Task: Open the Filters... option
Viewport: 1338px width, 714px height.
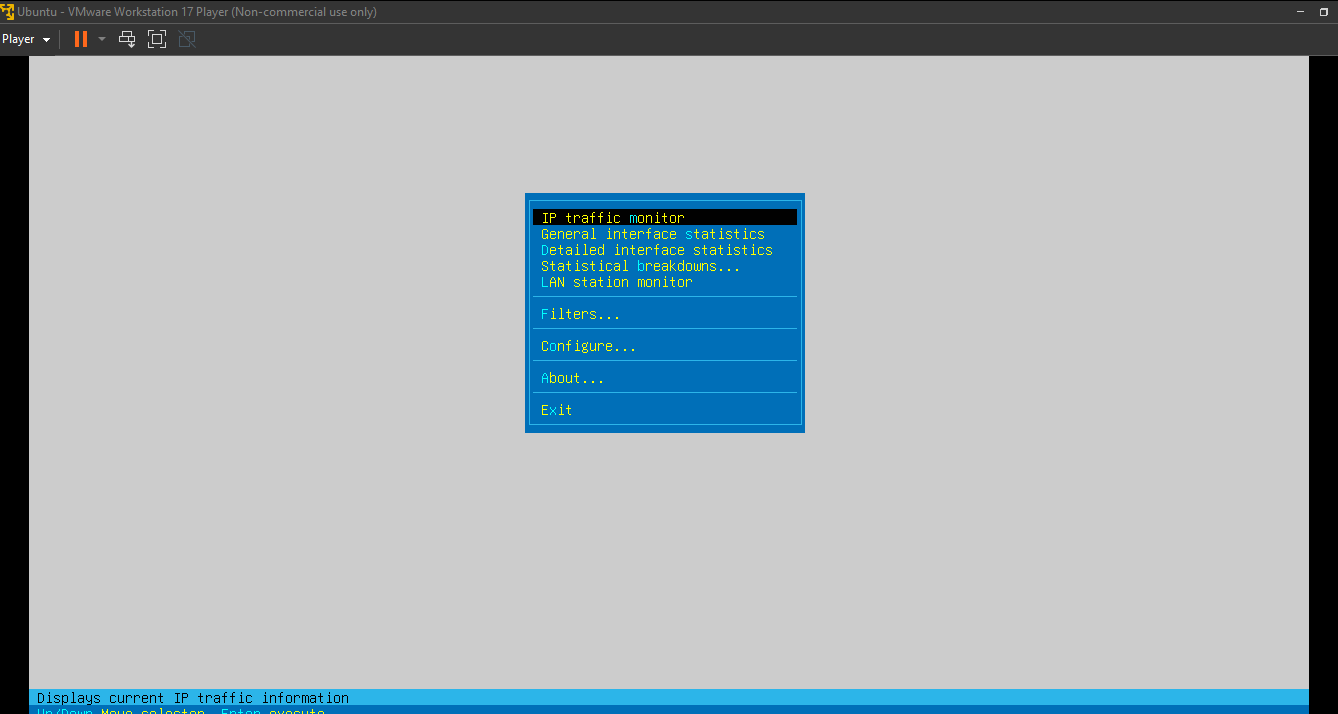Action: tap(580, 314)
